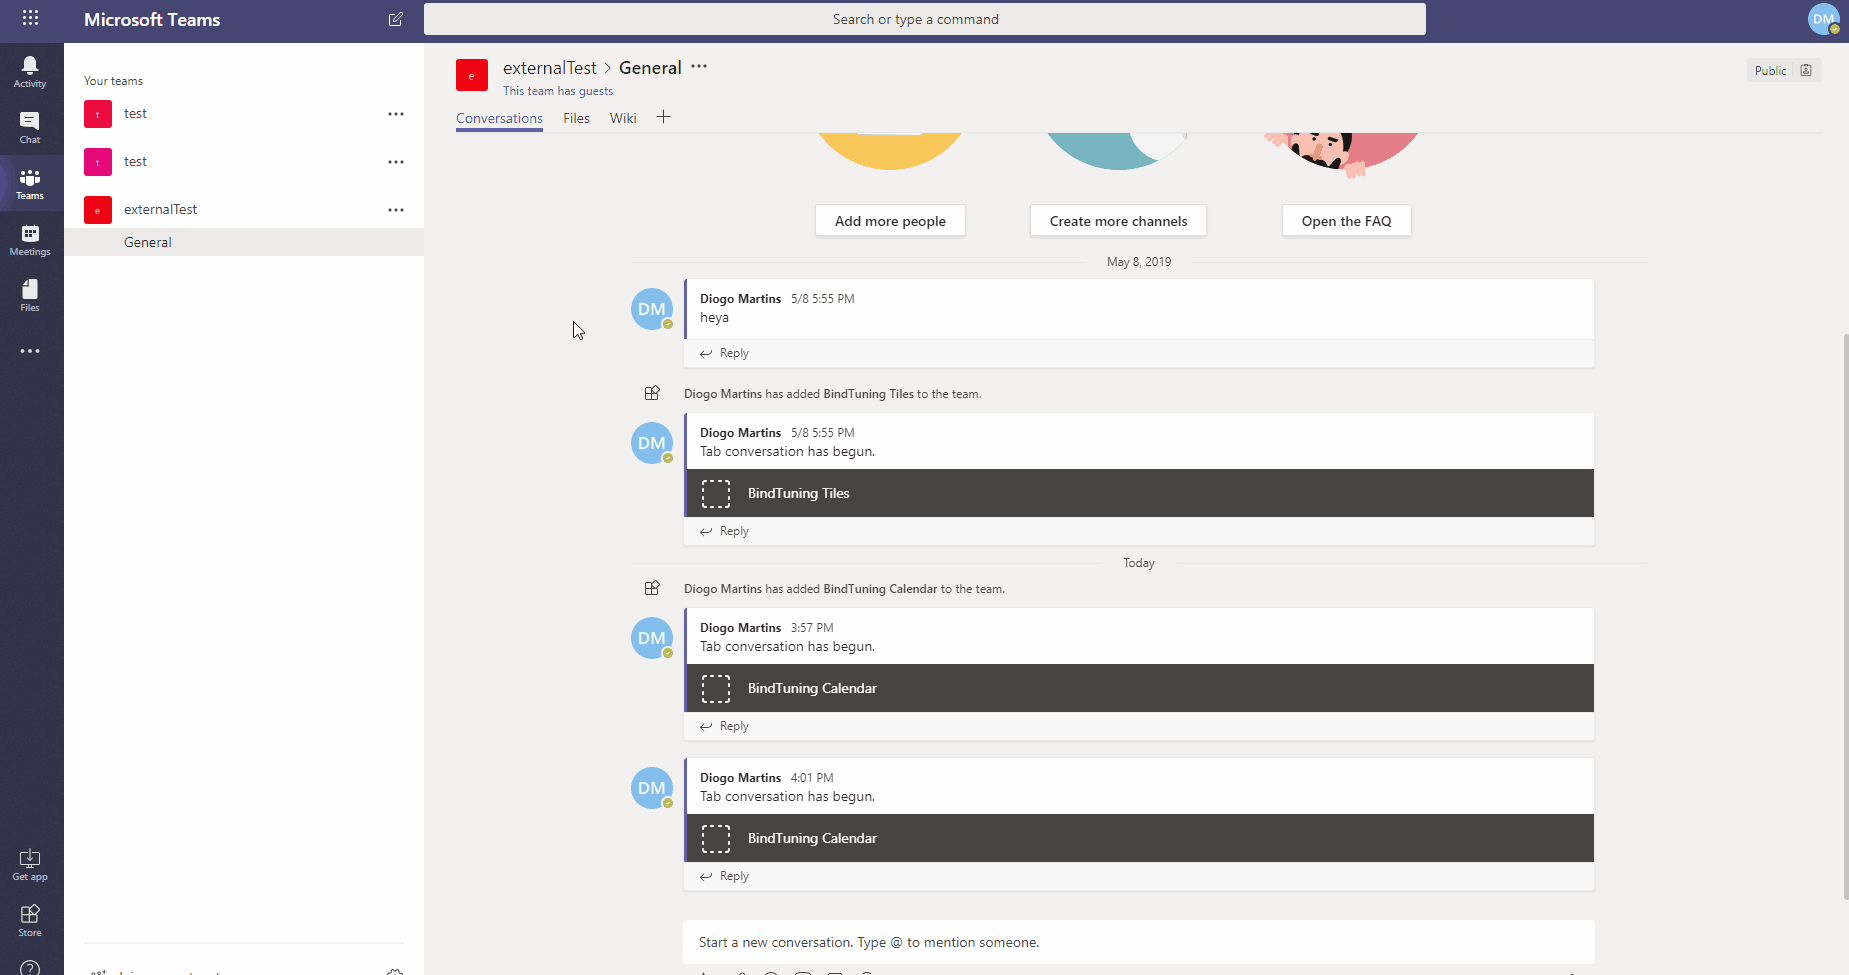The height and width of the screenshot is (975, 1849).
Task: Open General channel more options menu
Action: click(x=699, y=67)
